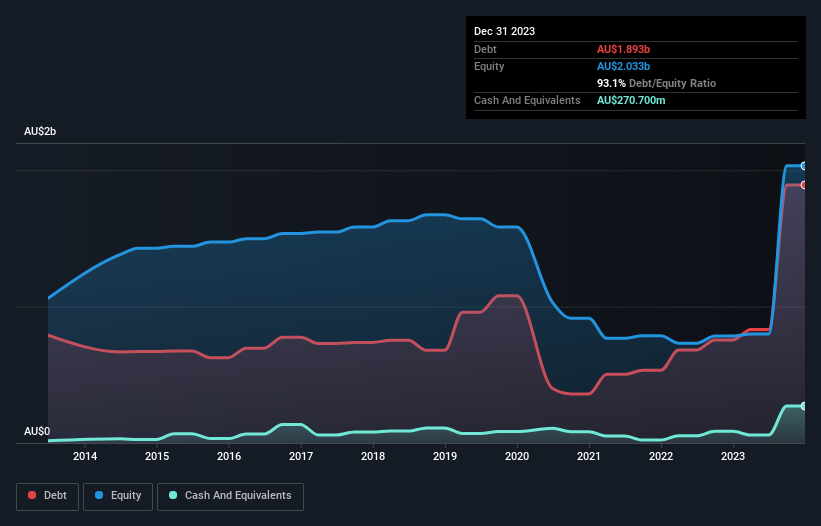821x526 pixels.
Task: Toggle Cash And Equivalents legend button
Action: click(x=230, y=496)
